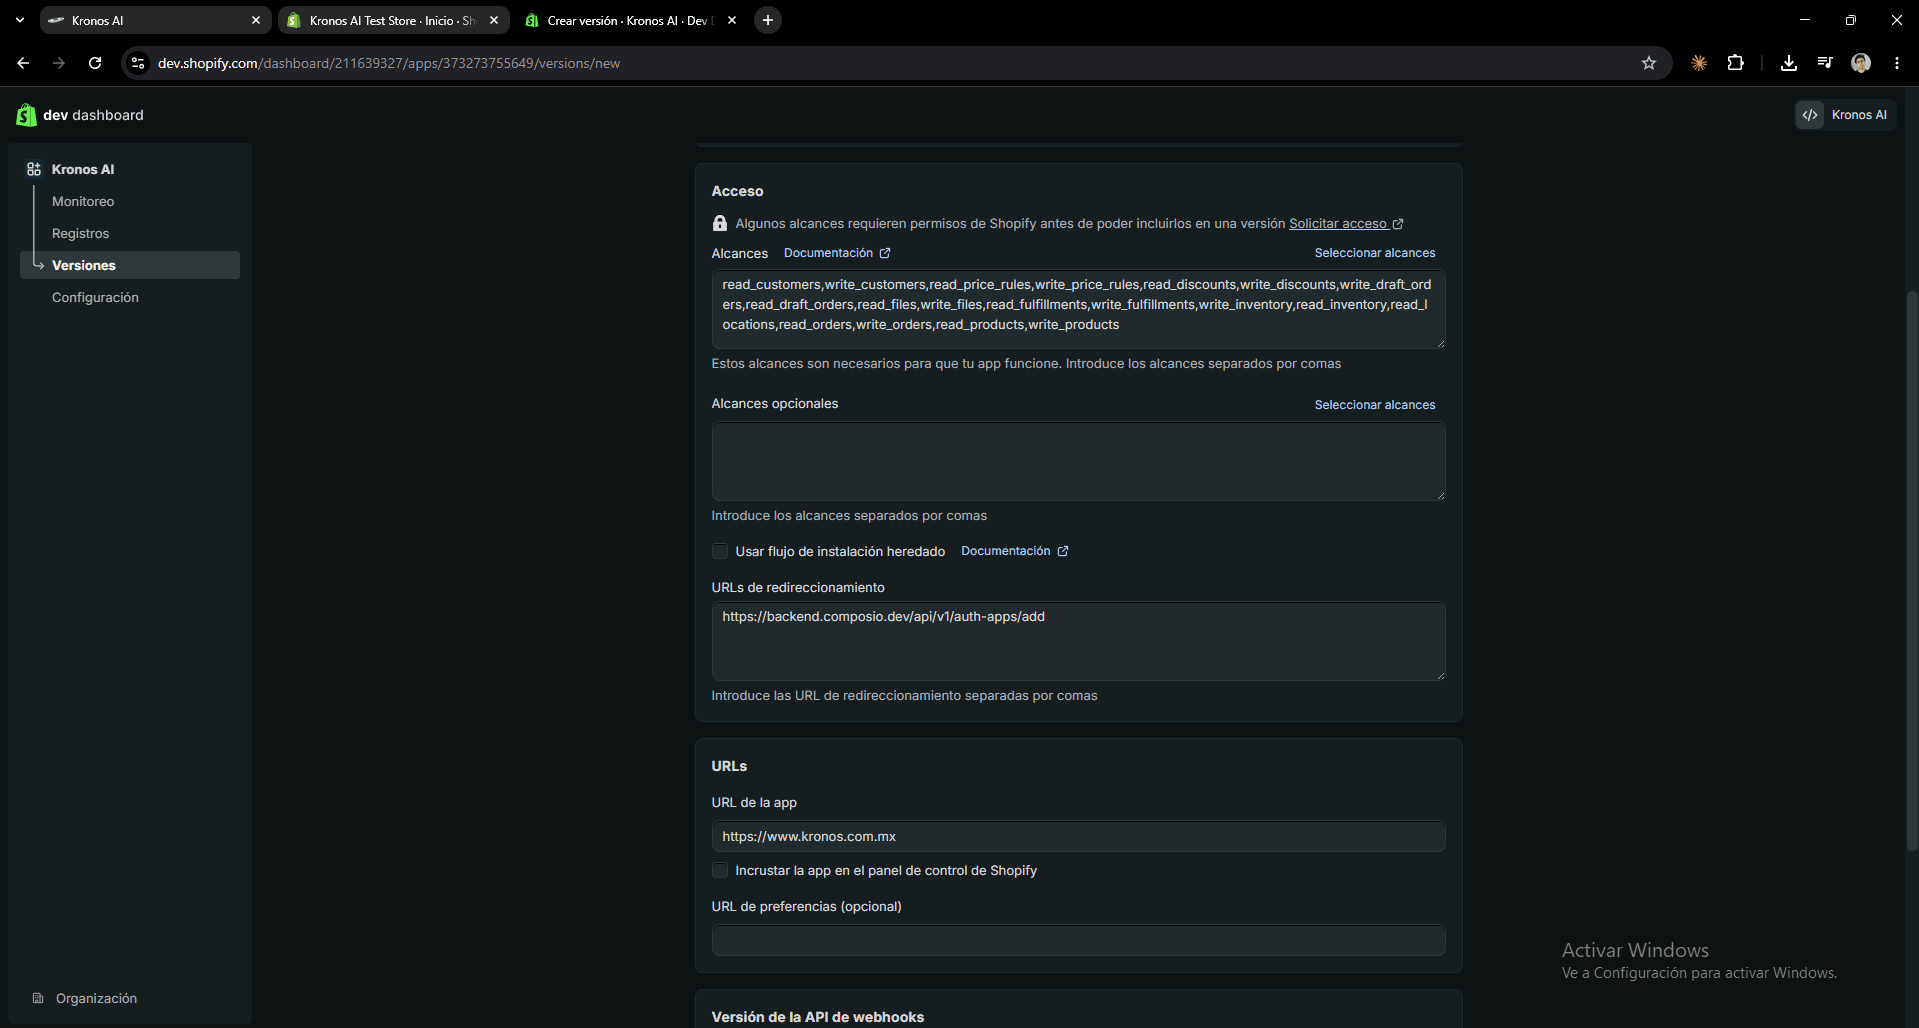Select Versiones in the sidebar
The height and width of the screenshot is (1028, 1919).
tap(130, 265)
